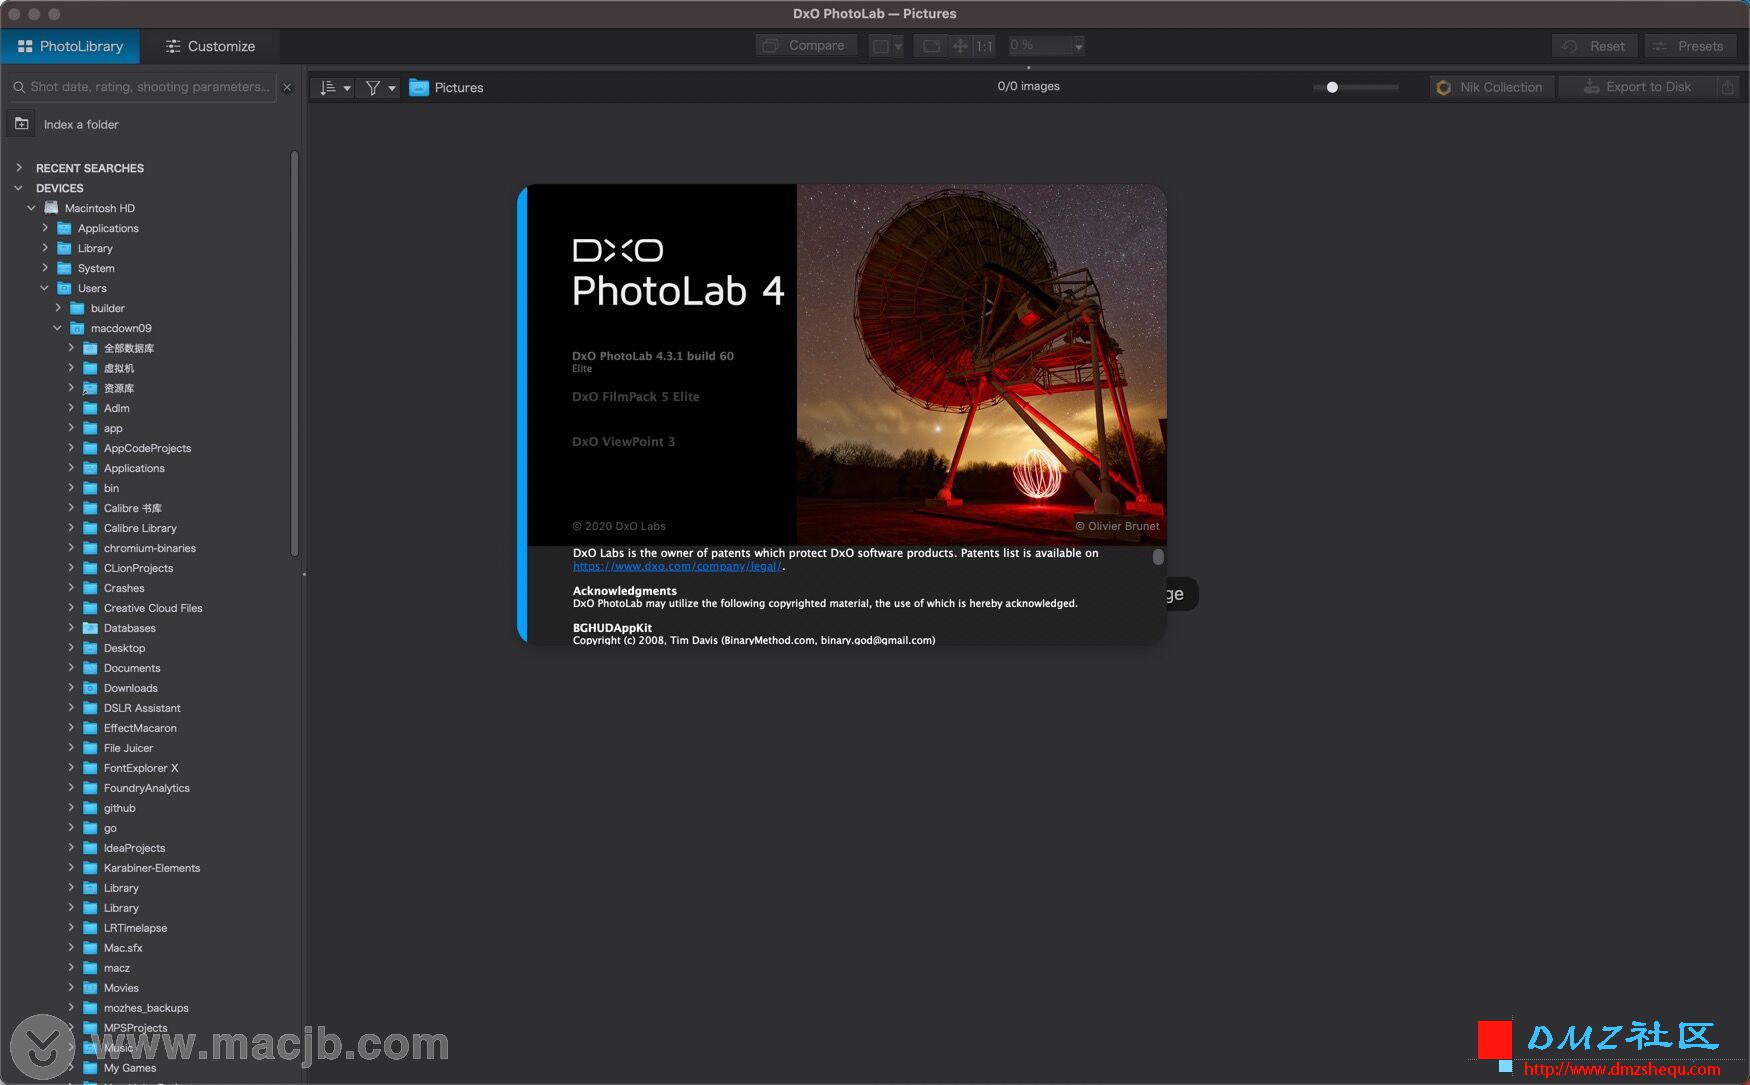Click the 1:1 zoom icon
Viewport: 1750px width, 1085px height.
[x=984, y=45]
